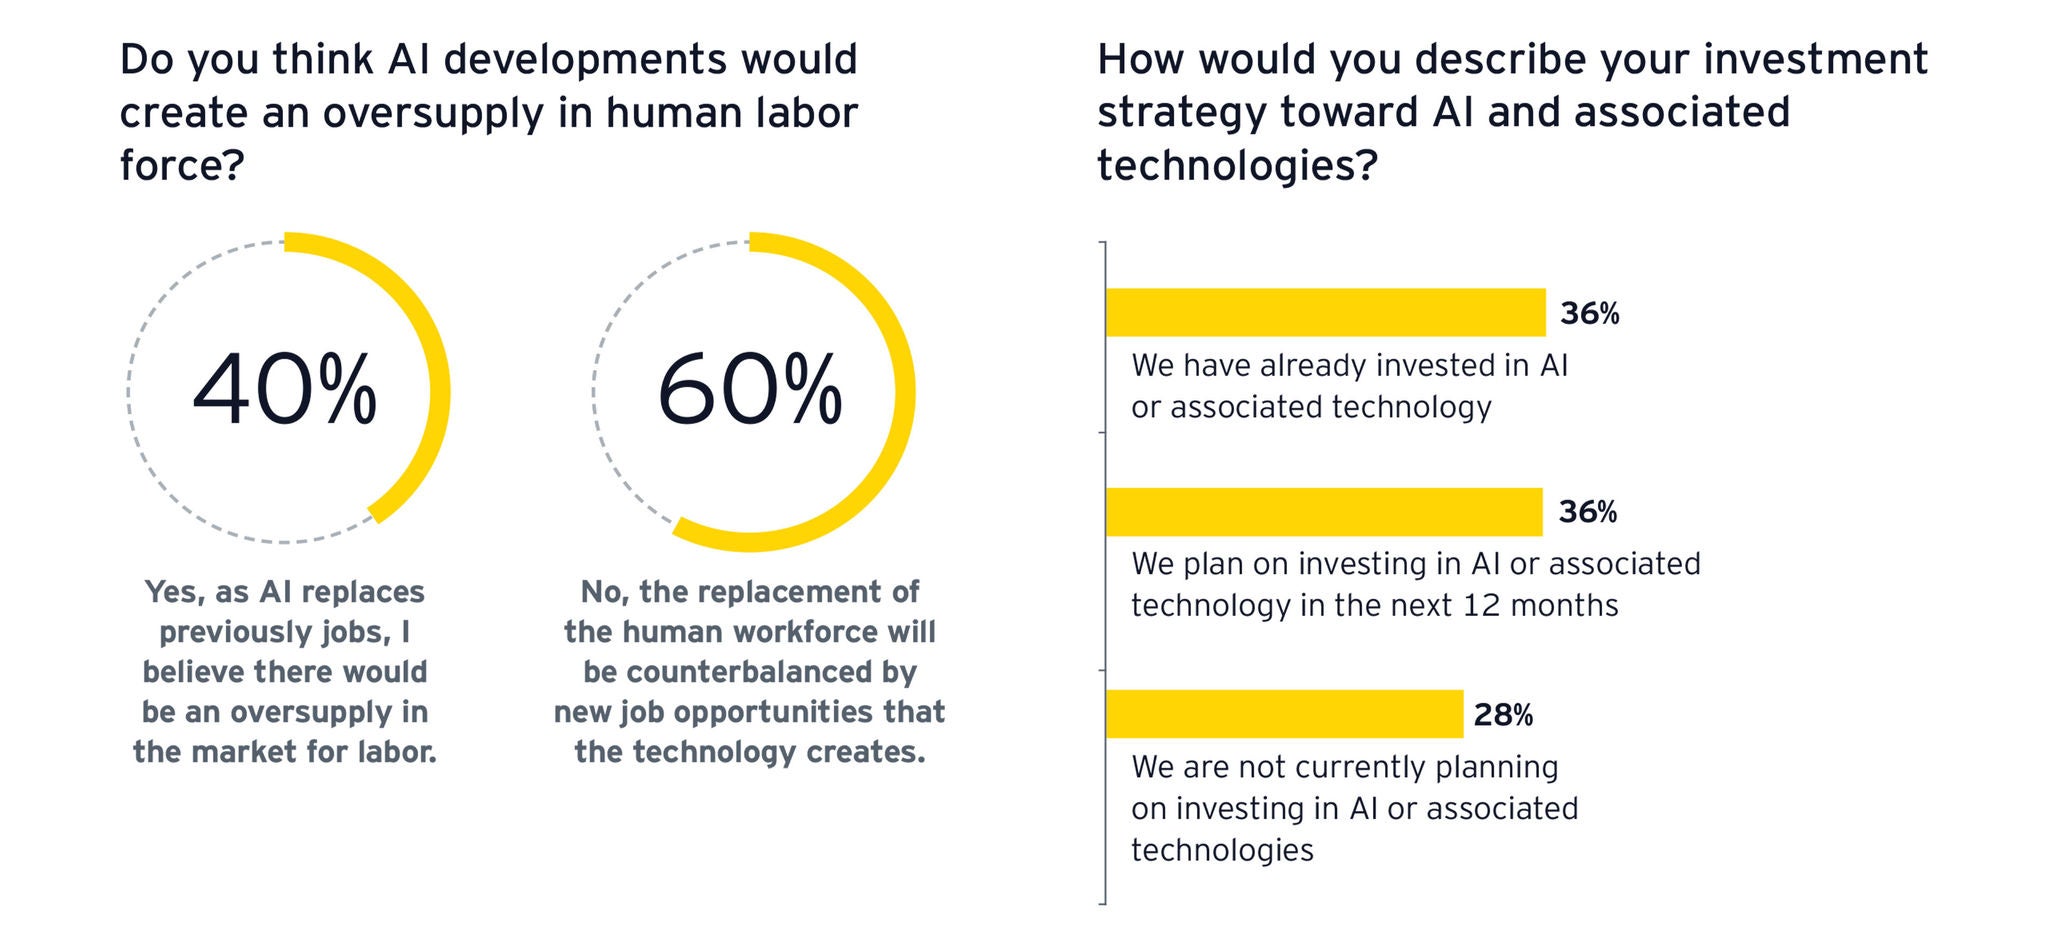Click the 28% value label
This screenshot has width=2048, height=934.
[x=1503, y=715]
